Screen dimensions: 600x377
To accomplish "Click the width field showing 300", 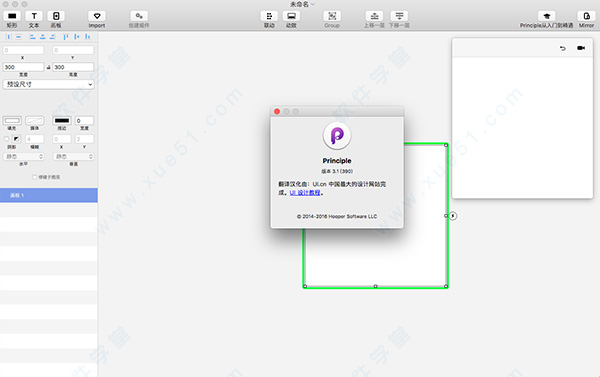I will [x=23, y=67].
